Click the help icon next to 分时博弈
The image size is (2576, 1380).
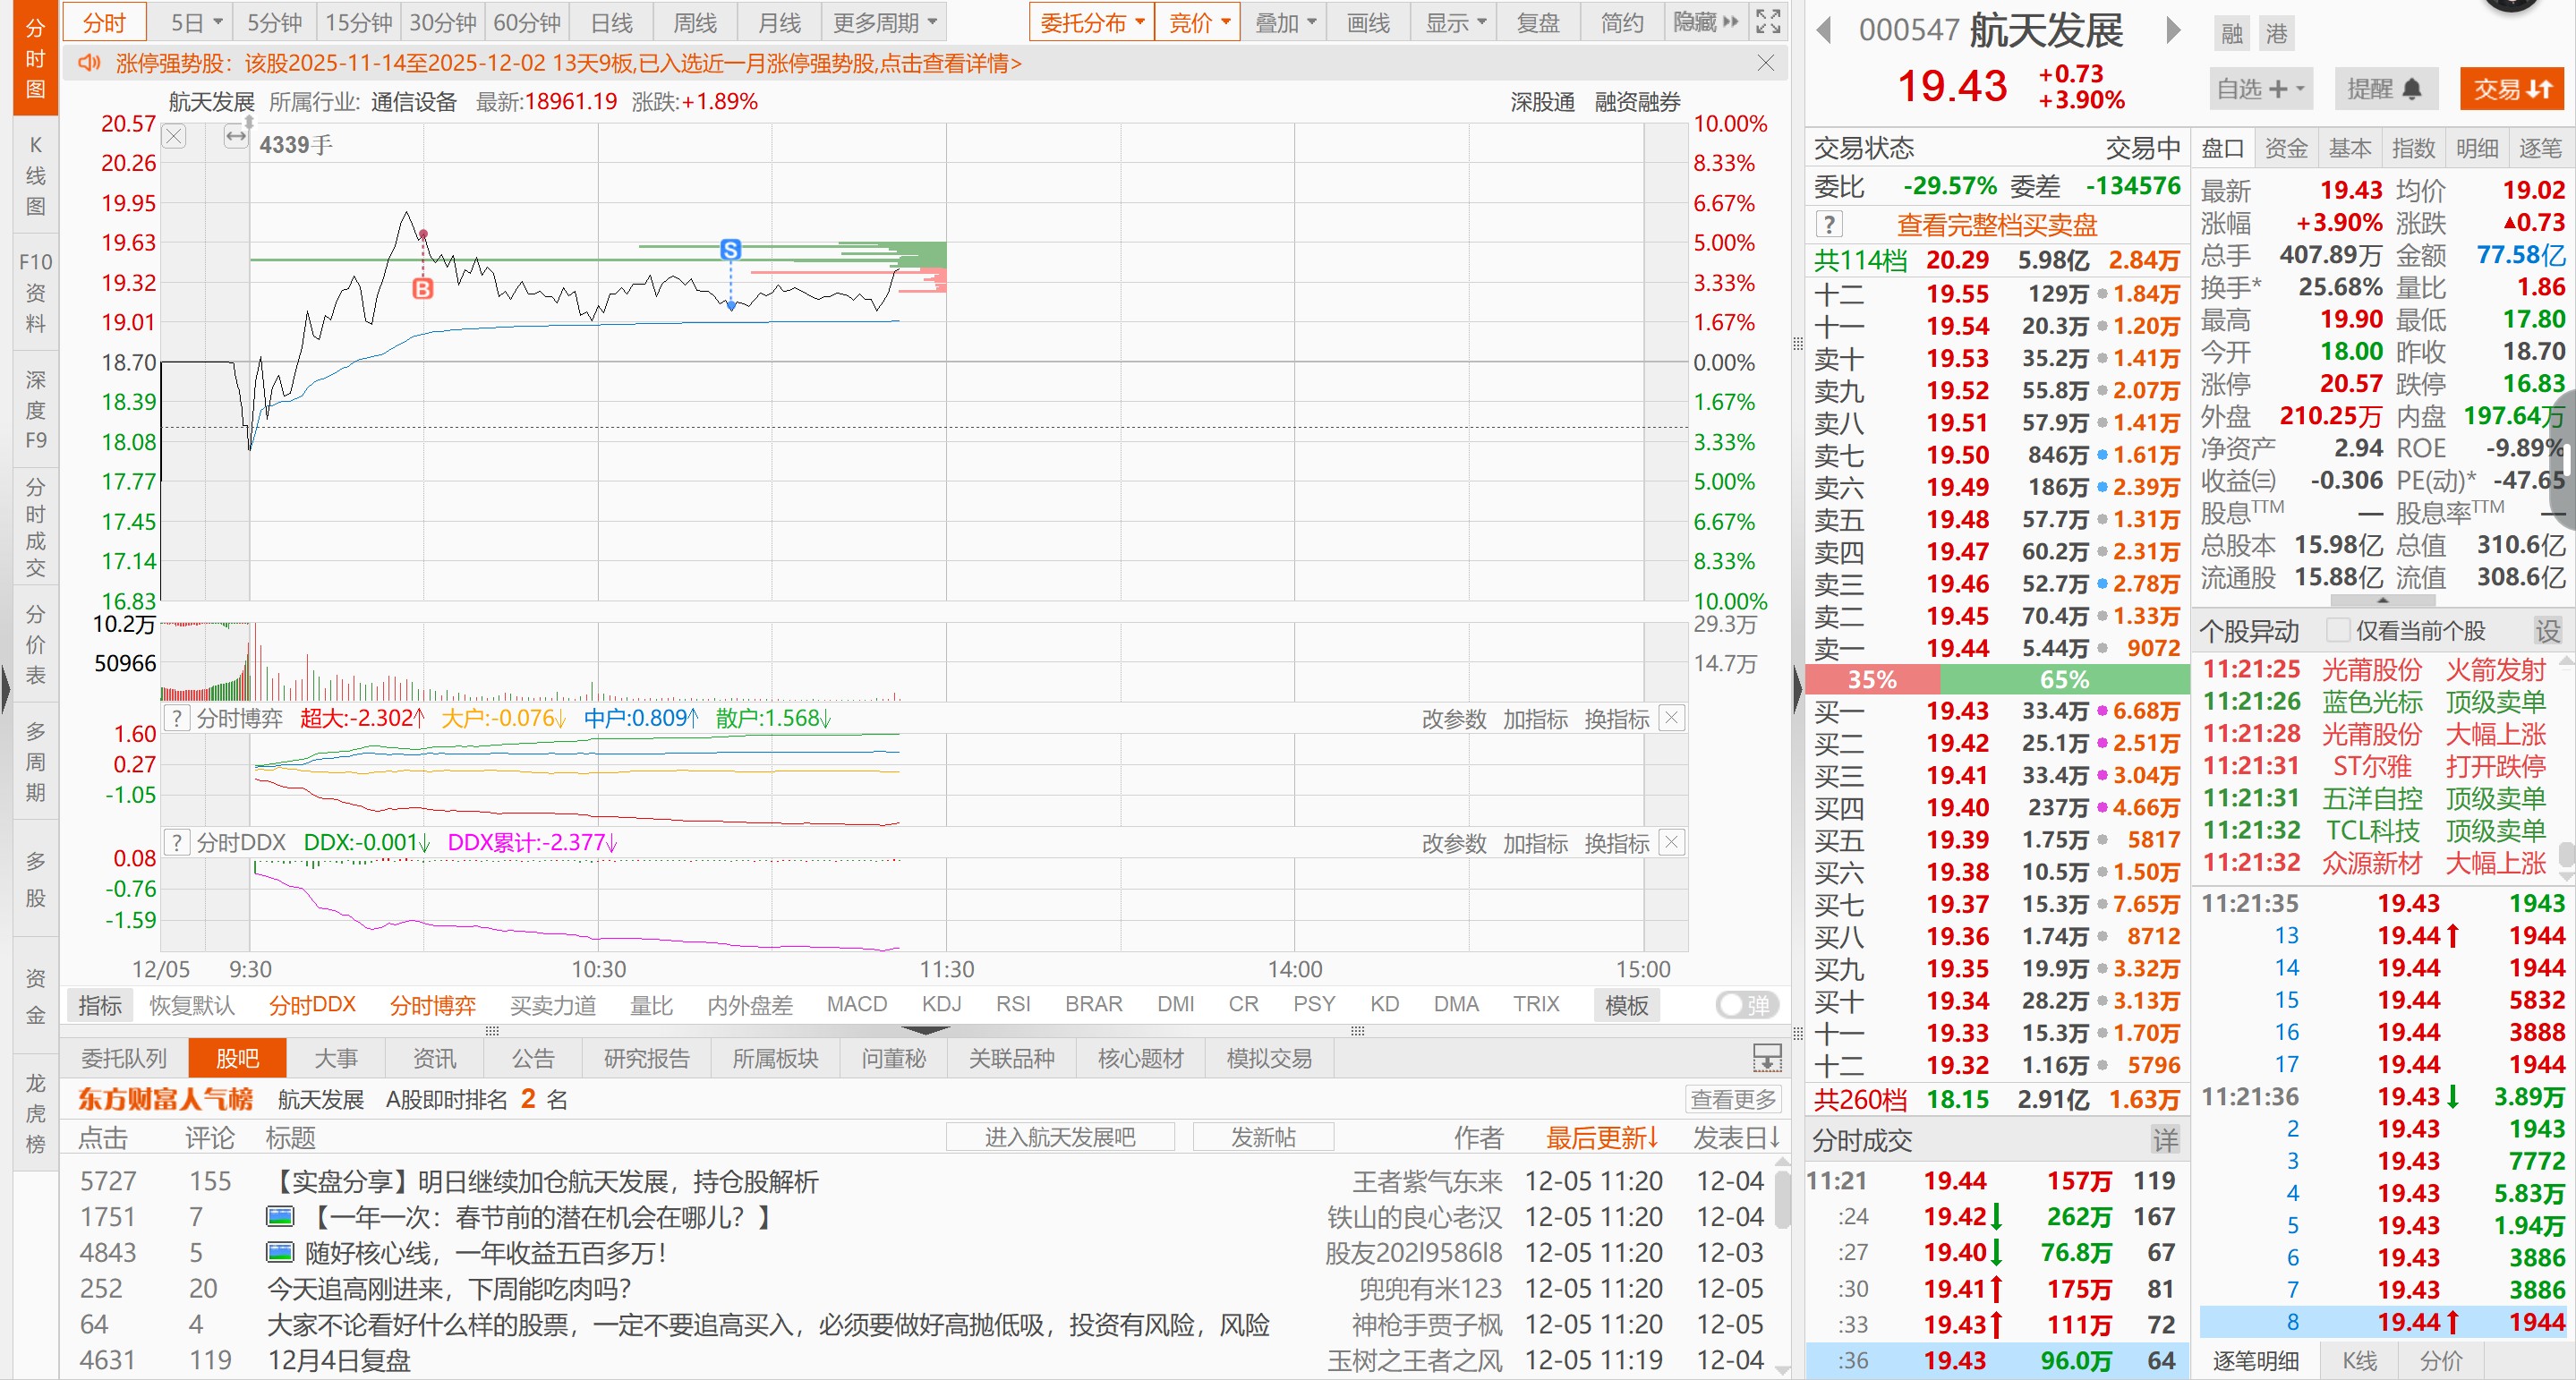click(x=177, y=718)
